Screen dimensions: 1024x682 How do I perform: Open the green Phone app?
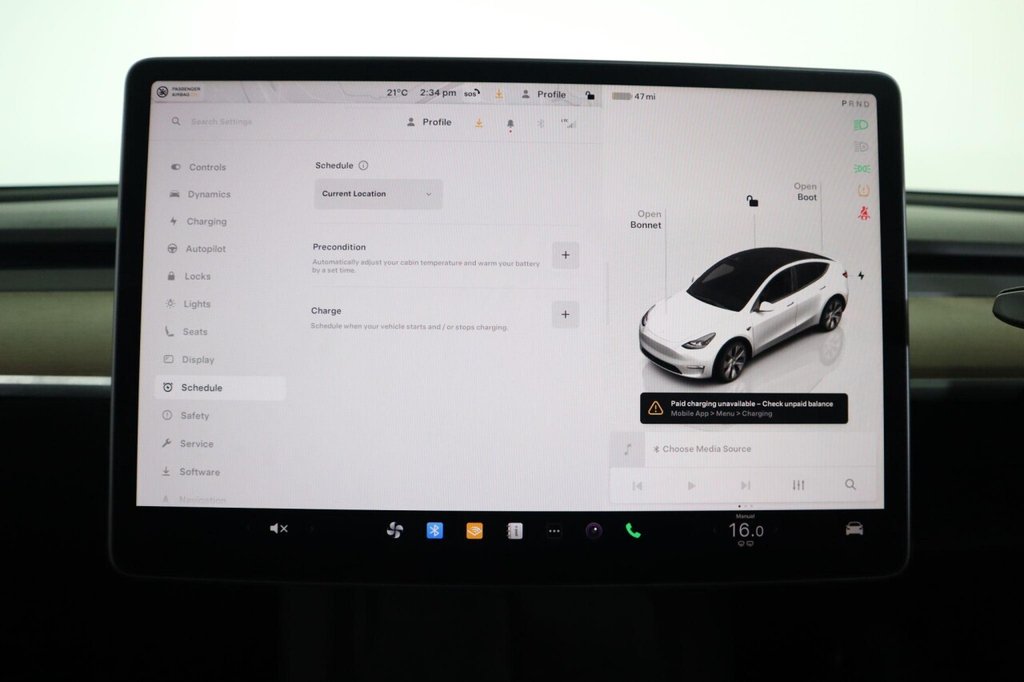633,530
